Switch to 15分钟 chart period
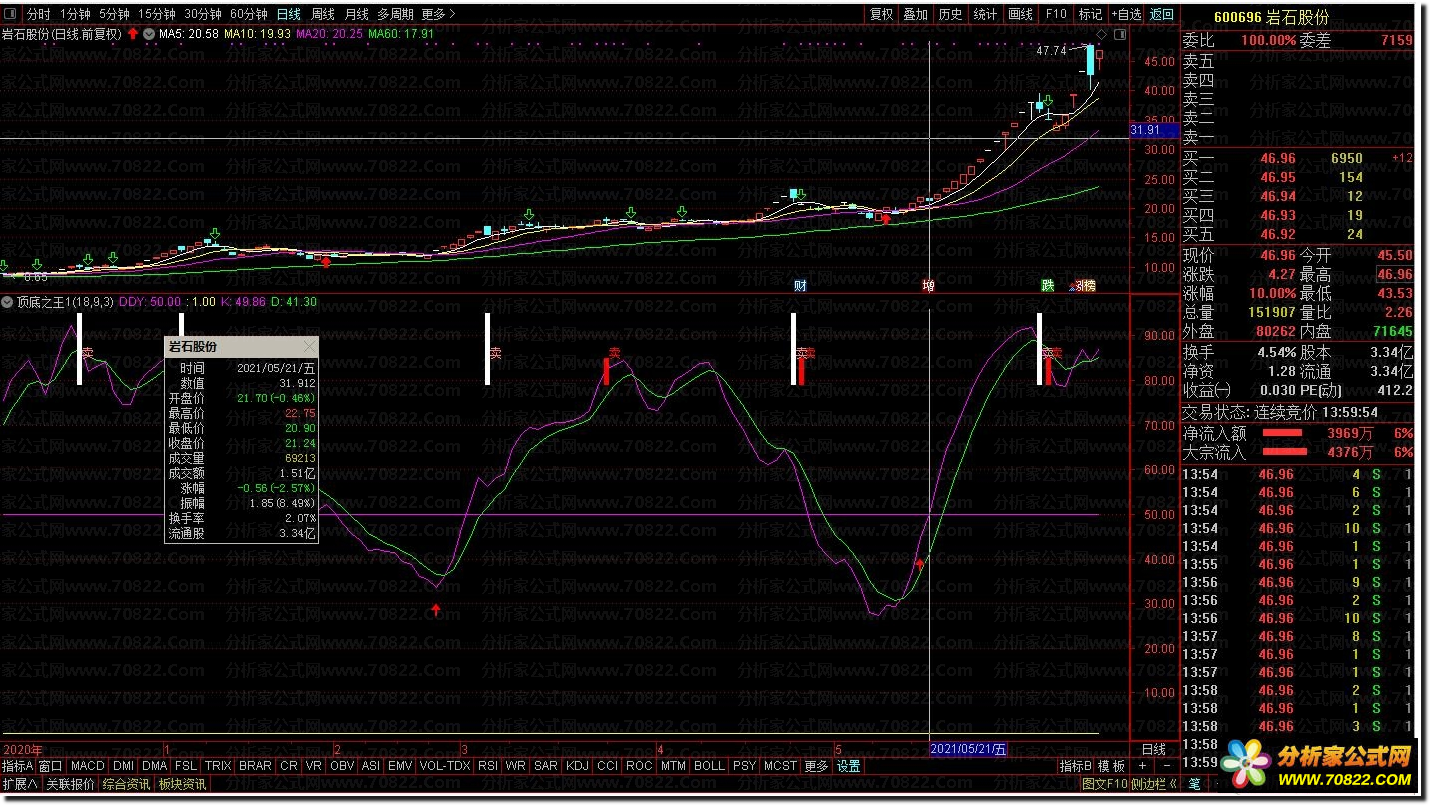Screen dimensions: 1431x805 [x=157, y=15]
